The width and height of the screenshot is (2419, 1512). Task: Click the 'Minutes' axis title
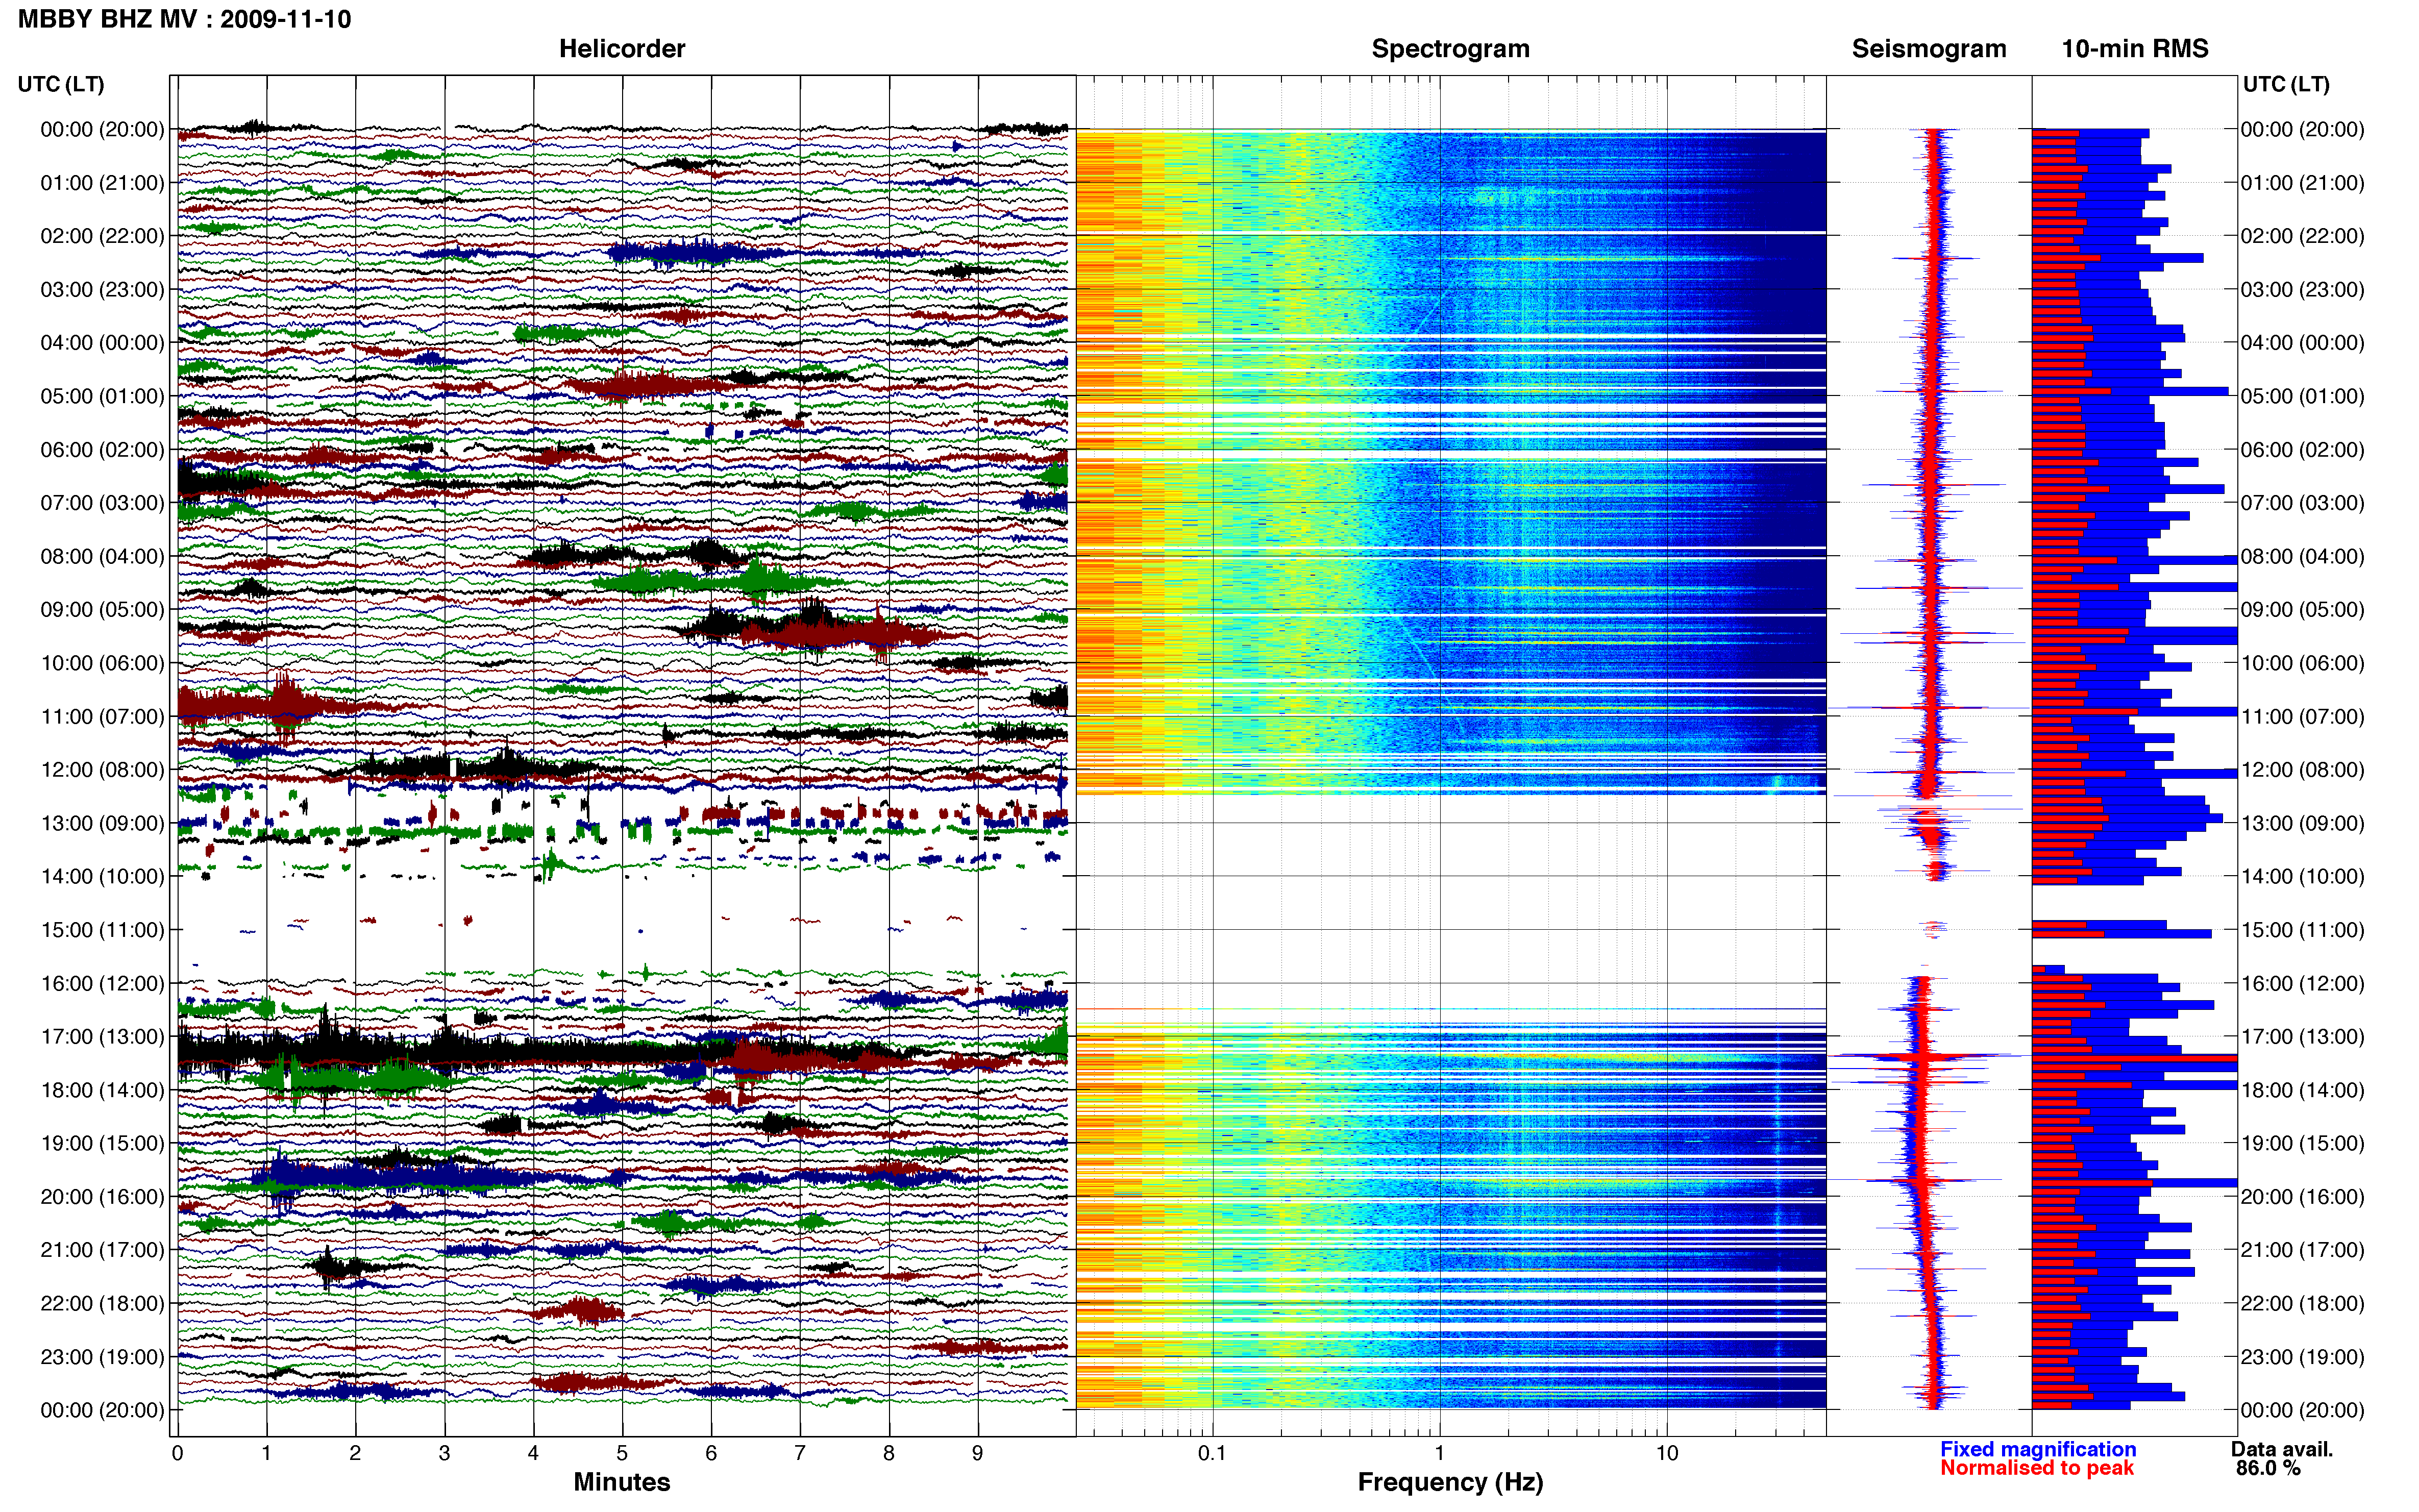coord(622,1482)
